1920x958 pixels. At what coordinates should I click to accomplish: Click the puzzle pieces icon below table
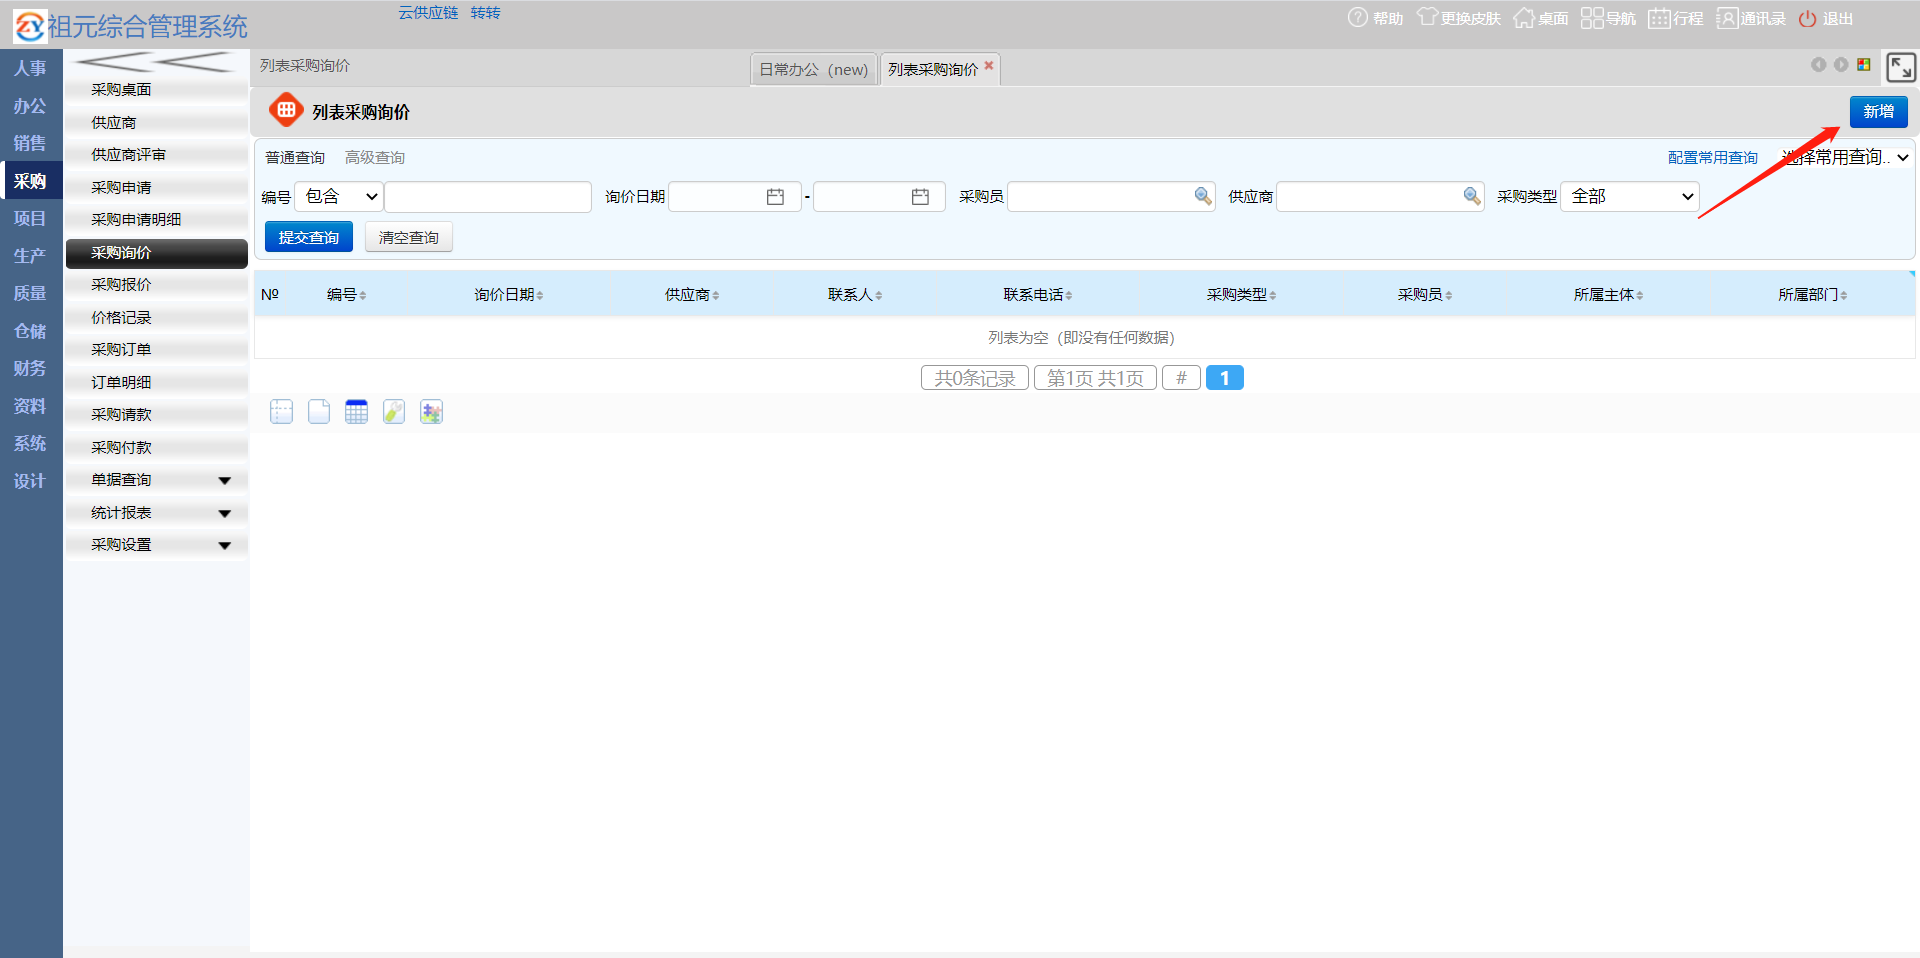(x=431, y=412)
